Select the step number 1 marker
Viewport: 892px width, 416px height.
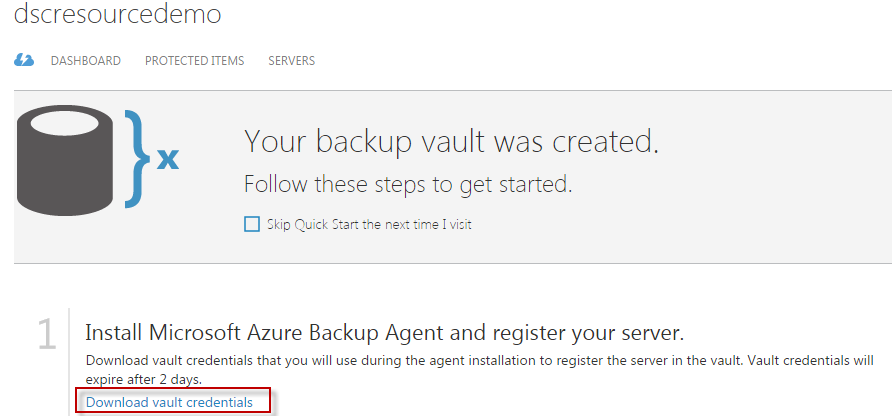pos(46,336)
